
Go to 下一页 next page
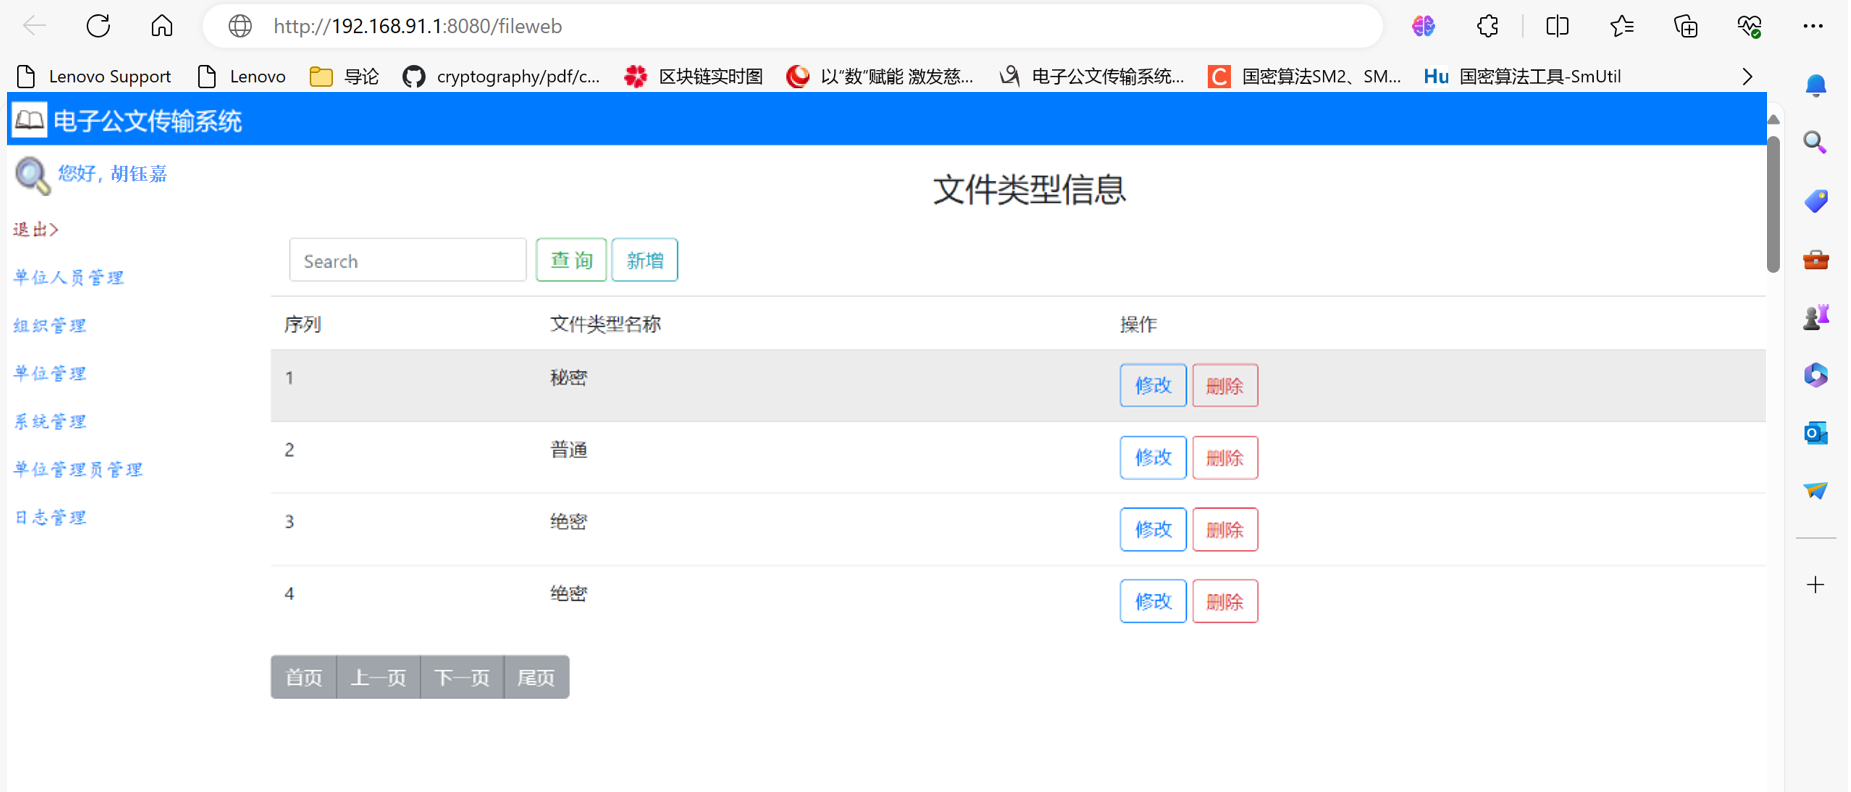(x=463, y=677)
